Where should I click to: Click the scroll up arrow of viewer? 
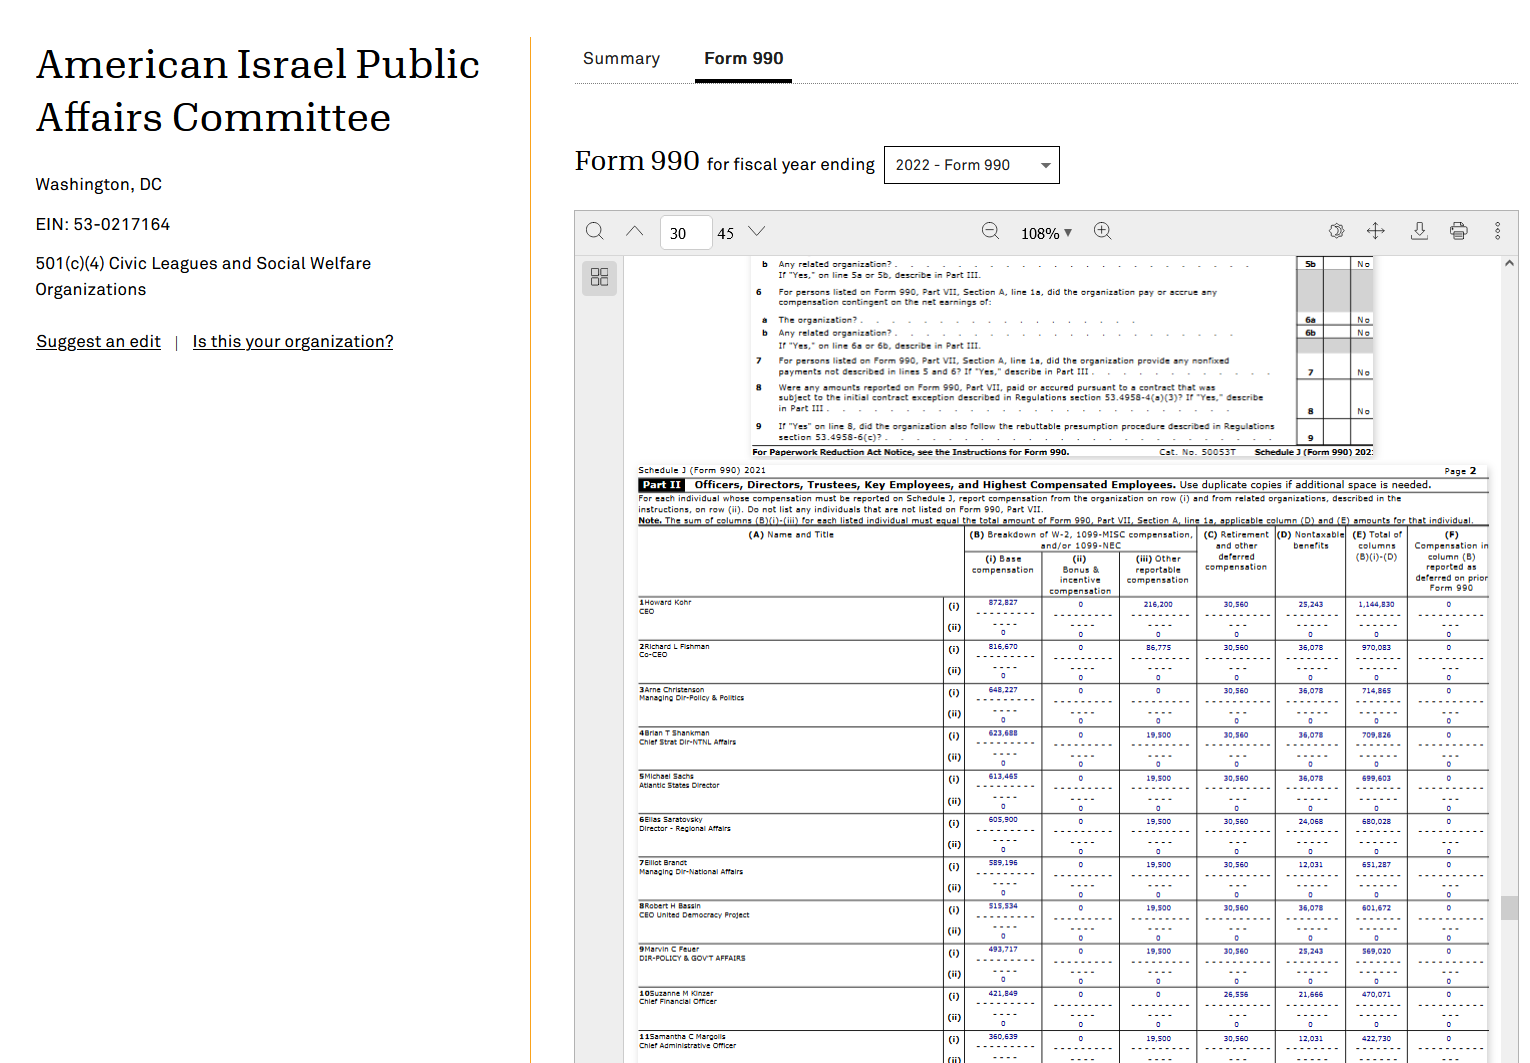[x=1509, y=264]
